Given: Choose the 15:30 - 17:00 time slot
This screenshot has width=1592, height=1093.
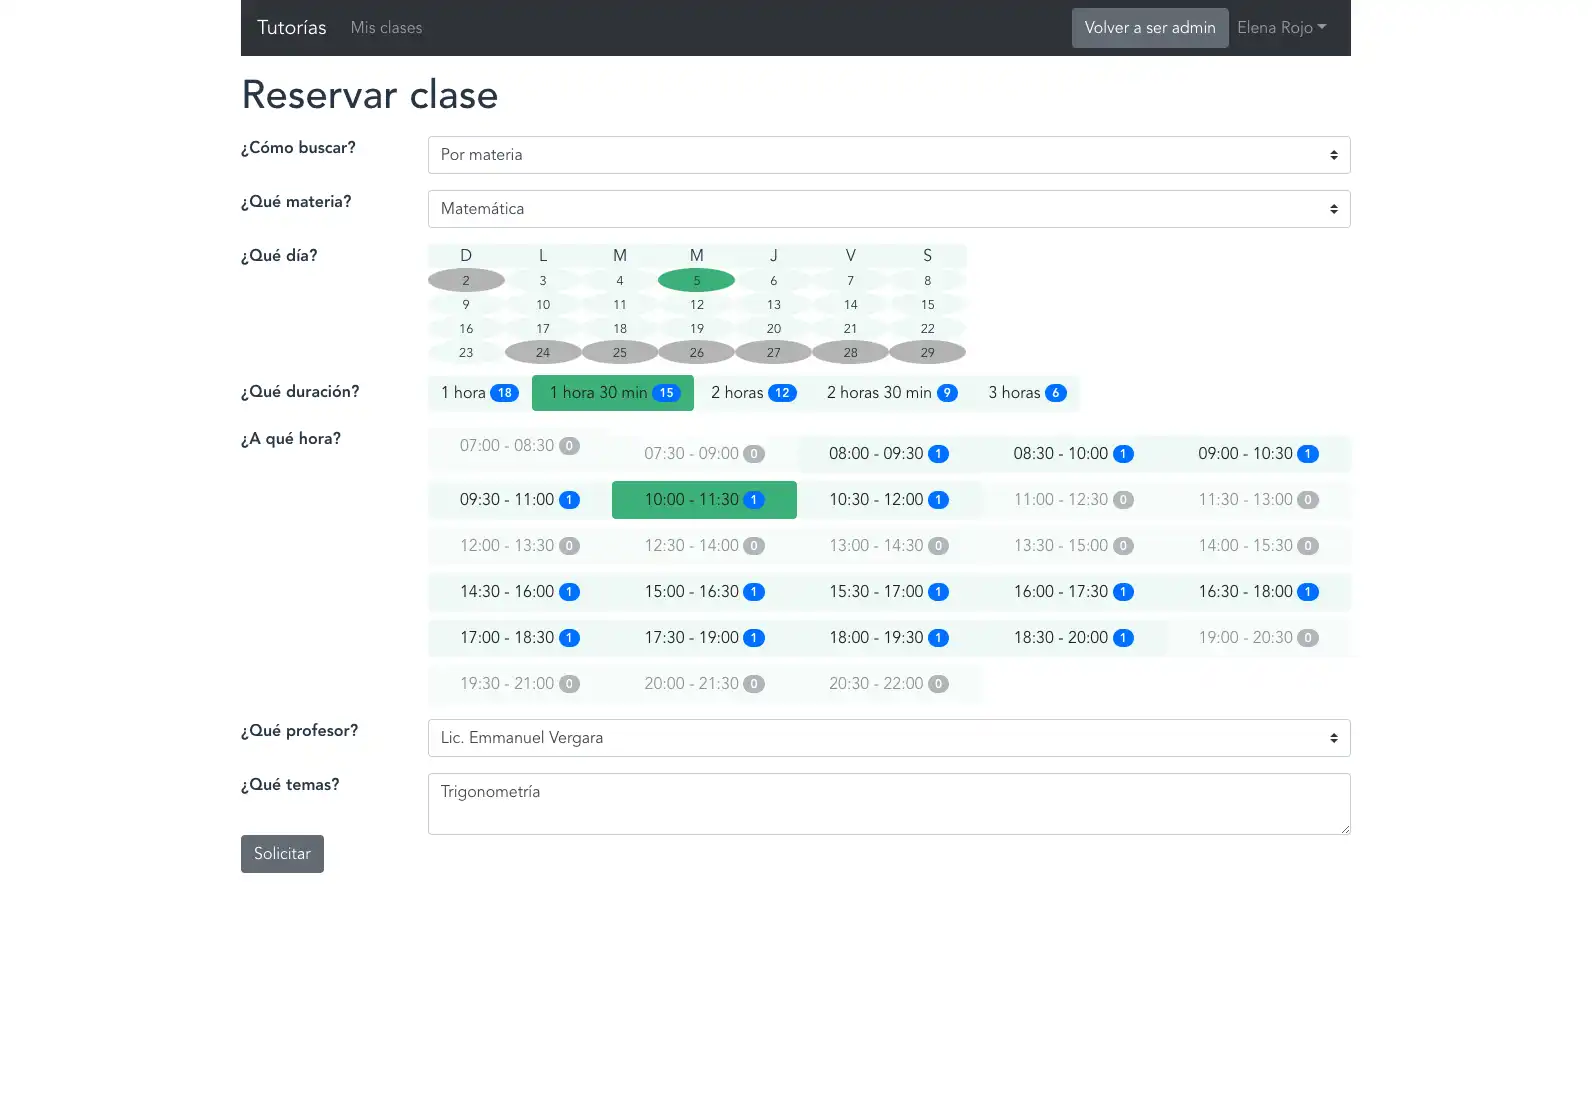Looking at the screenshot, I should 889,592.
